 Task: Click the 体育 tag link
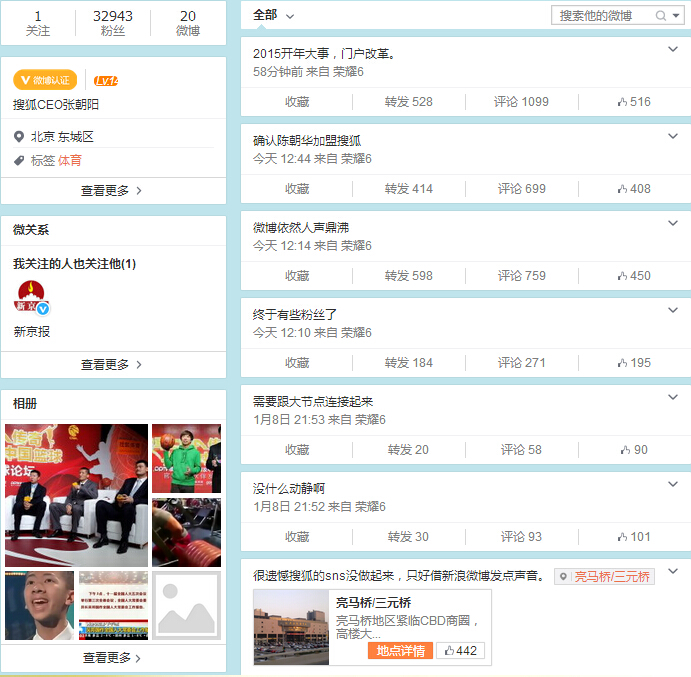pos(70,160)
